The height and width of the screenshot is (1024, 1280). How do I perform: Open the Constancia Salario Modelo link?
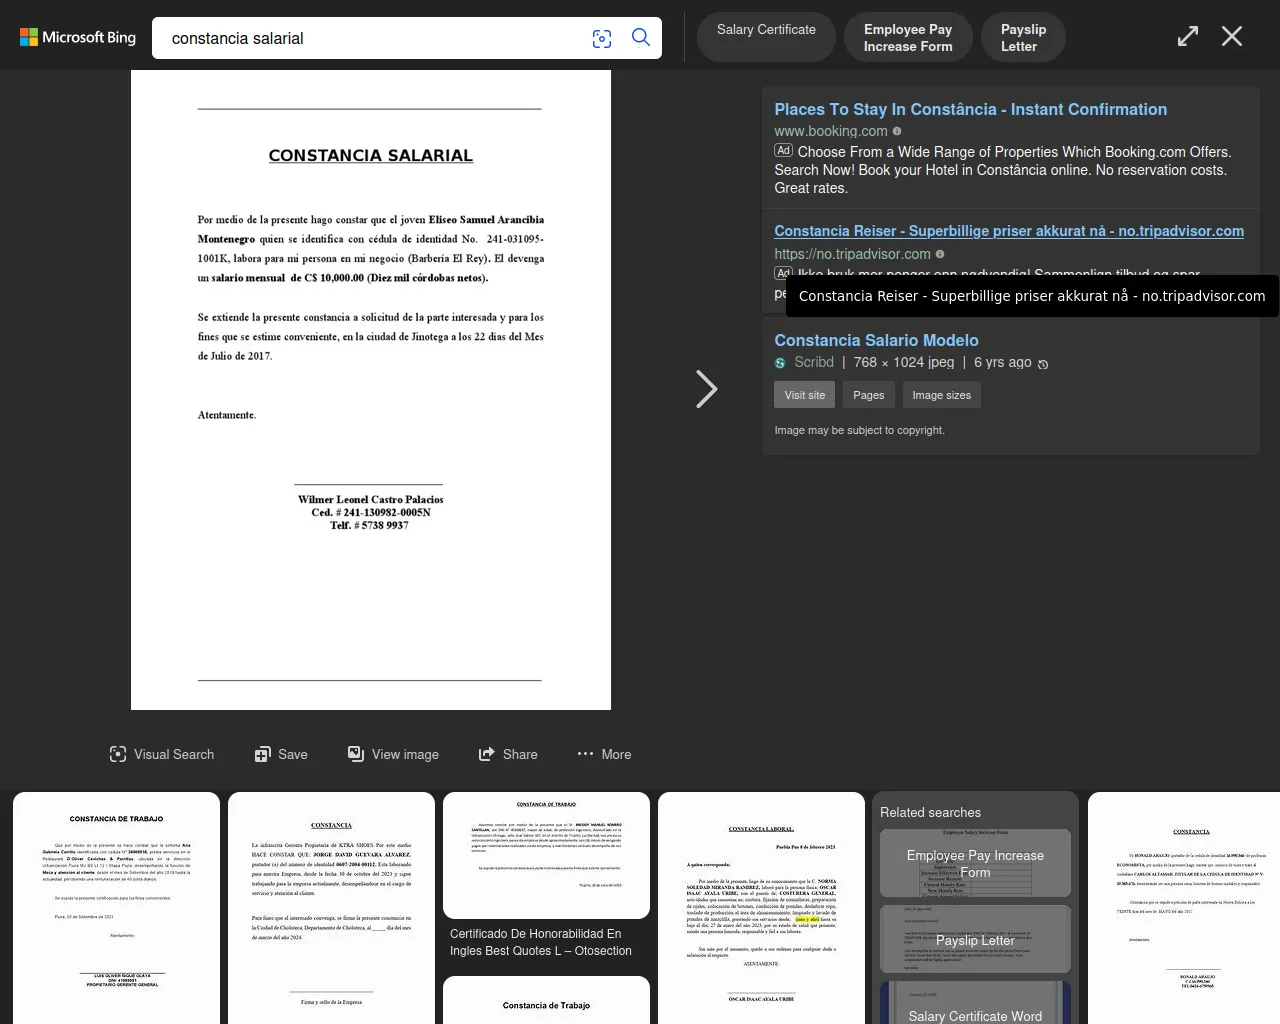point(876,340)
